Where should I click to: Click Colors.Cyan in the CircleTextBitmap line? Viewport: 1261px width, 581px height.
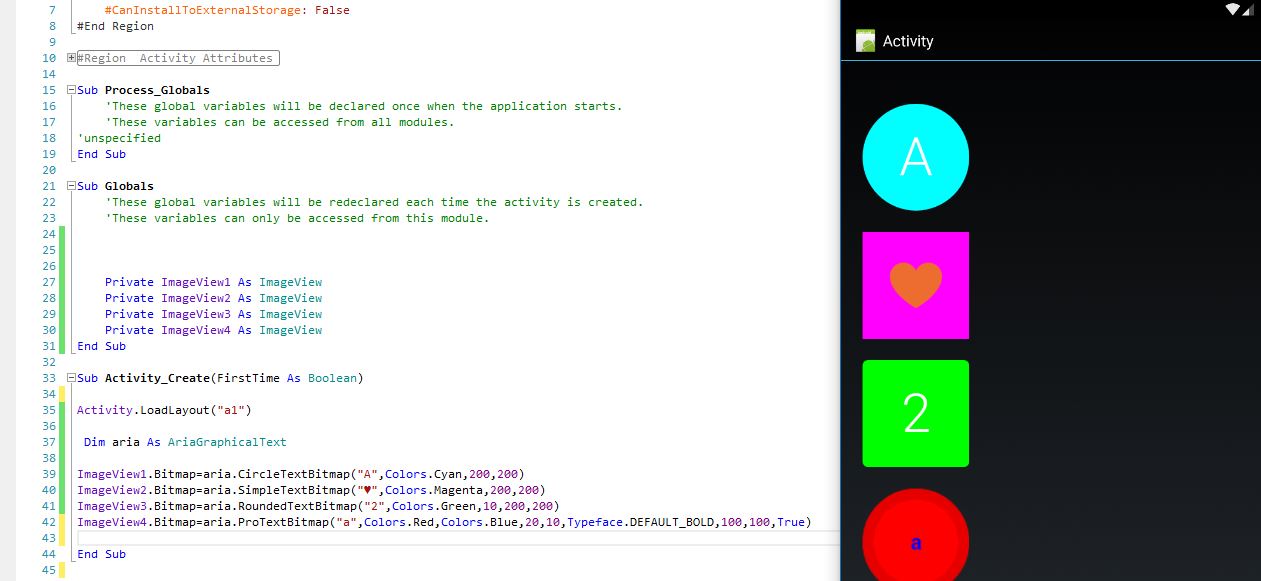pos(419,474)
